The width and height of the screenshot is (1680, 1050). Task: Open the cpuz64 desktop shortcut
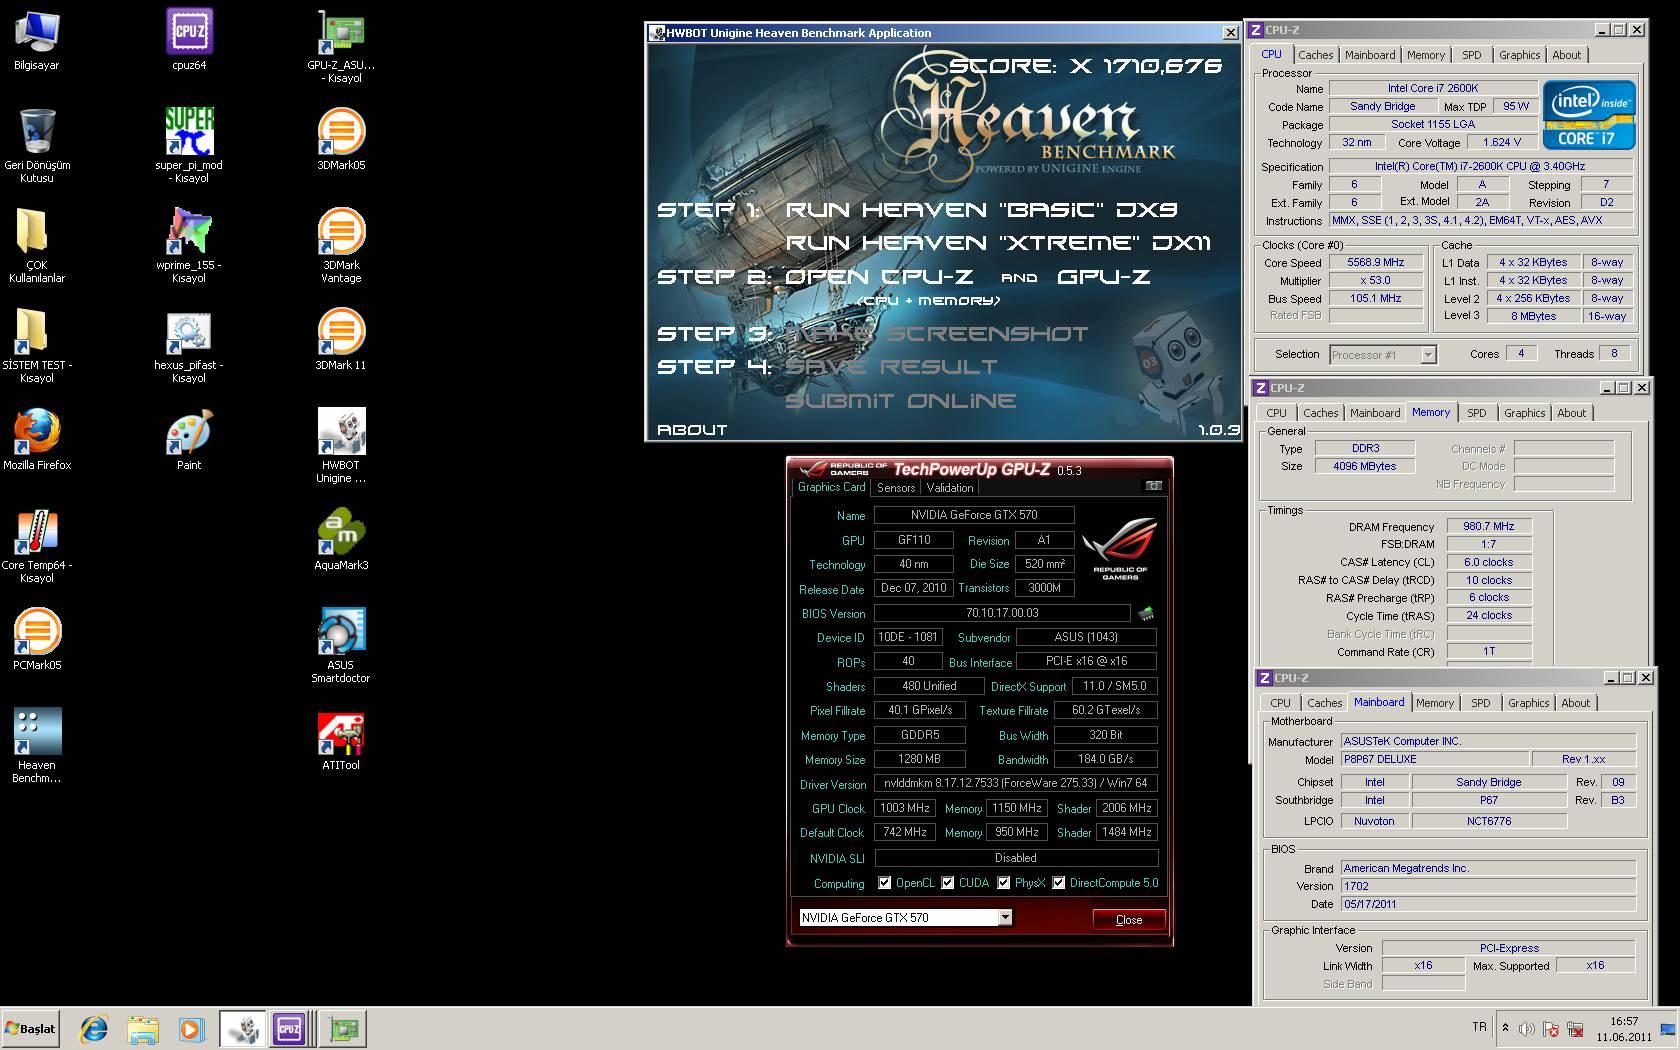[x=189, y=40]
